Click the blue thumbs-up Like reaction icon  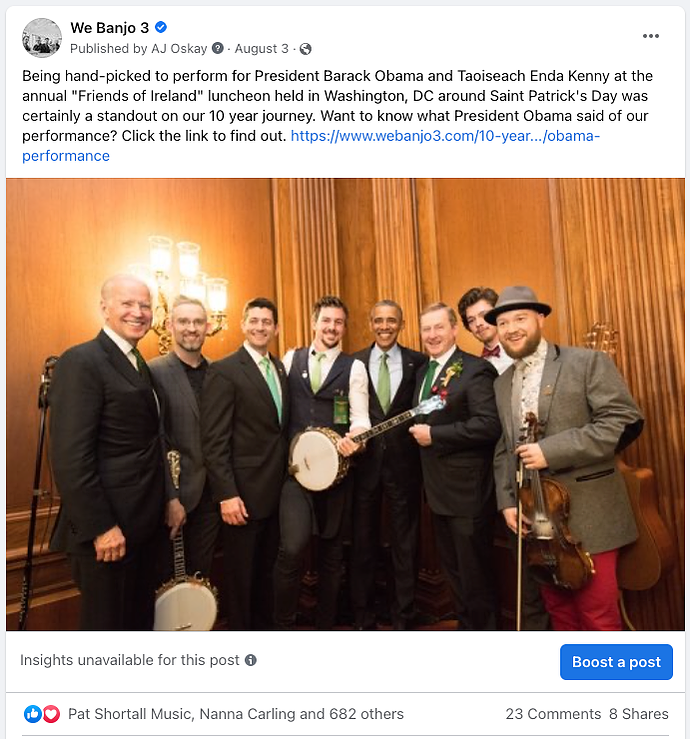[x=33, y=714]
